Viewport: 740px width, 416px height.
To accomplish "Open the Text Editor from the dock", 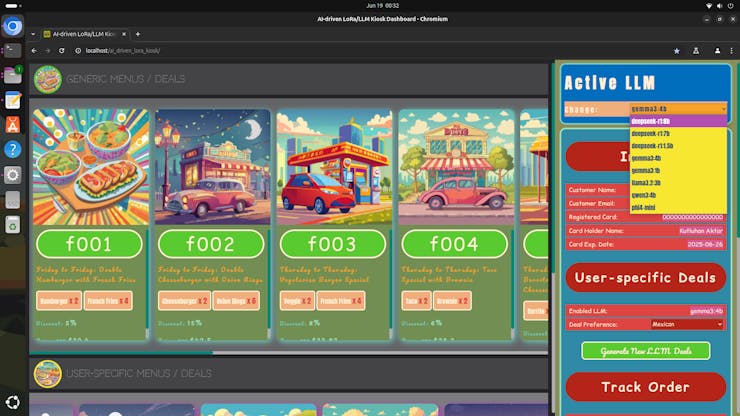I will point(13,100).
